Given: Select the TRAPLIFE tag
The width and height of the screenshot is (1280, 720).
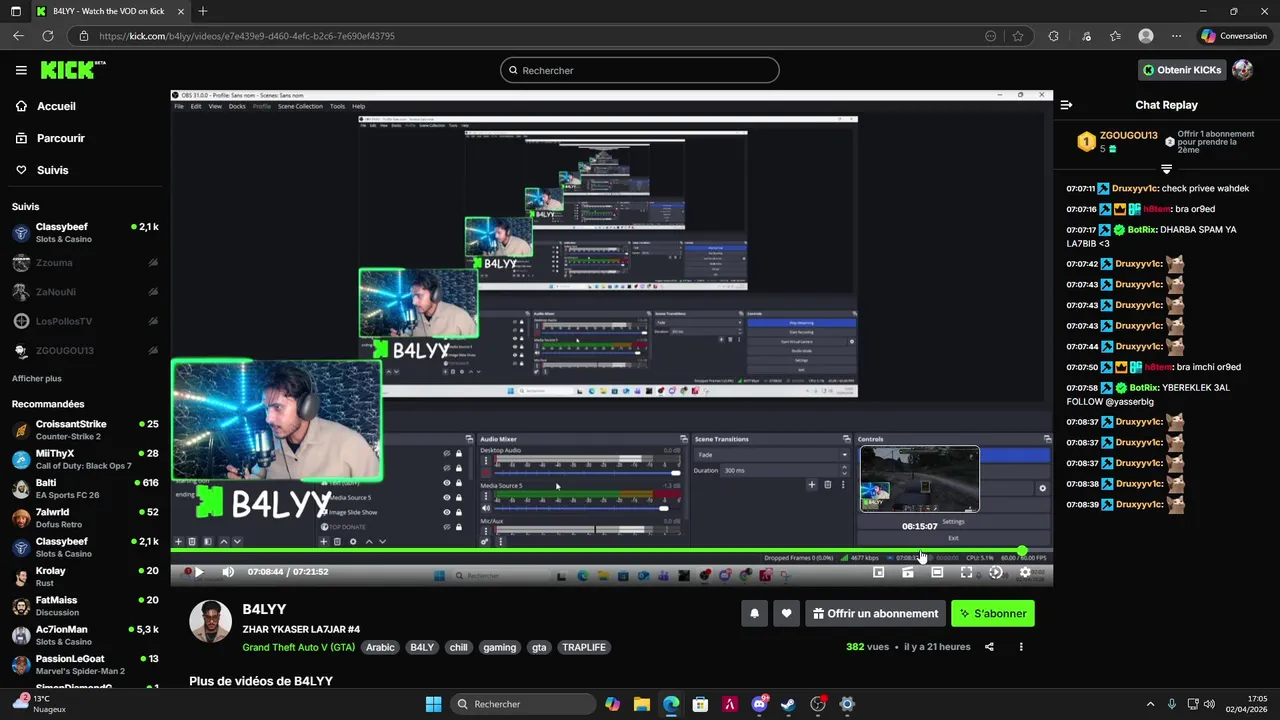Looking at the screenshot, I should tap(584, 648).
